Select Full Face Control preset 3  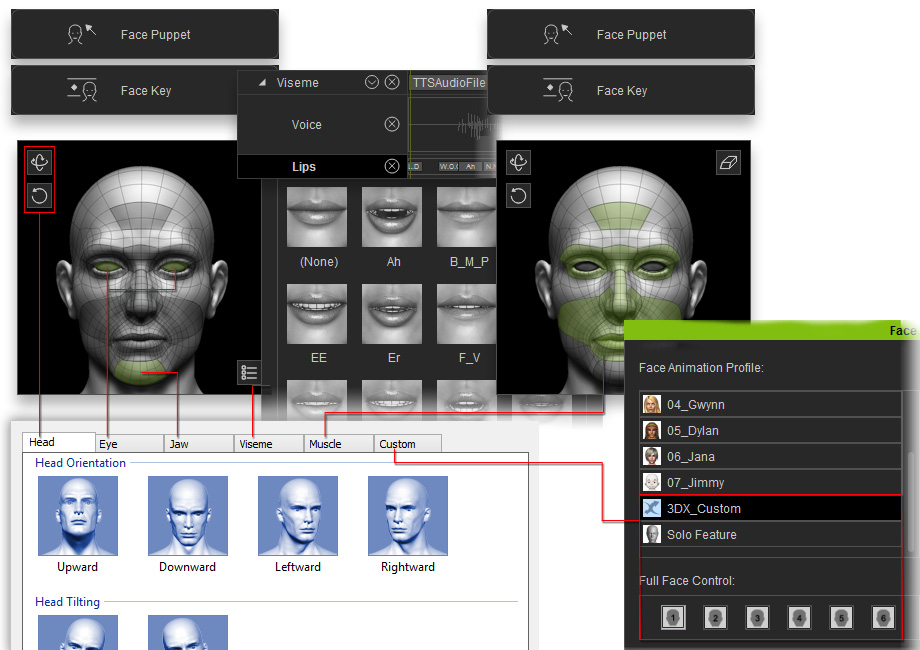pos(757,617)
